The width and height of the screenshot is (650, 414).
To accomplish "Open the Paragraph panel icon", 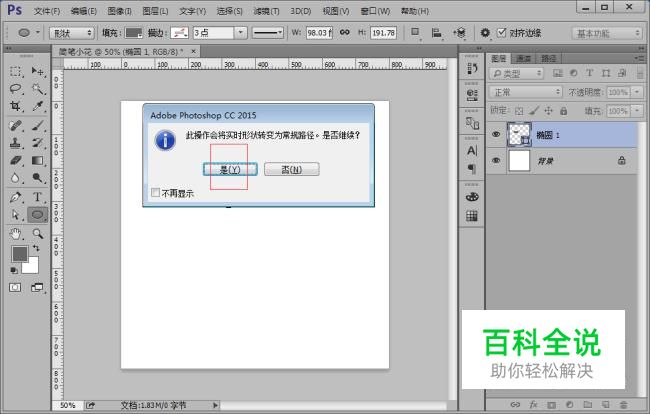I will coord(472,168).
